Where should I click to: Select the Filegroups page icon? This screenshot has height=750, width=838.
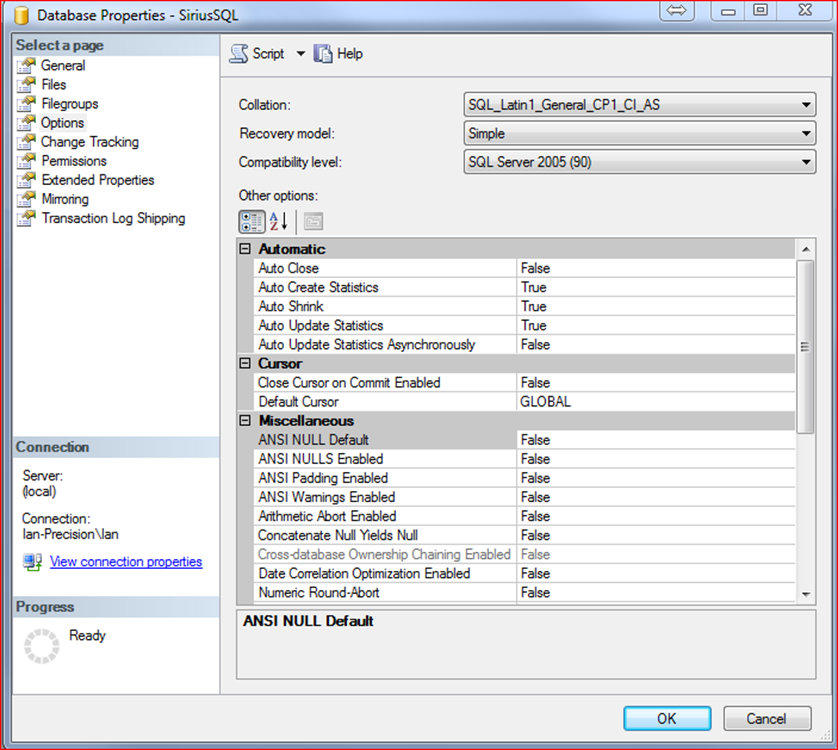(x=27, y=104)
